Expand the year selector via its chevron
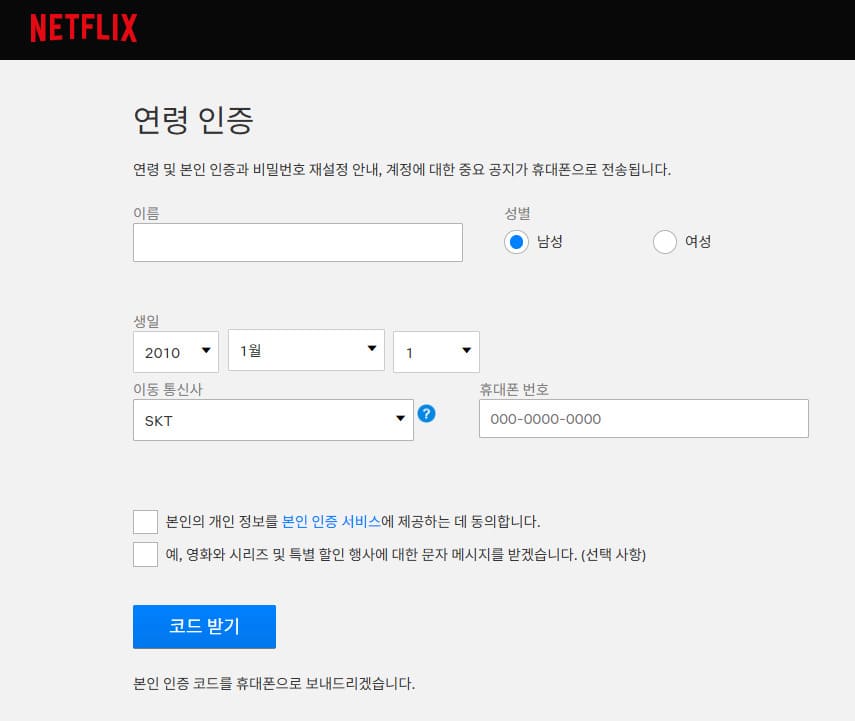This screenshot has height=721, width=855. coord(204,352)
